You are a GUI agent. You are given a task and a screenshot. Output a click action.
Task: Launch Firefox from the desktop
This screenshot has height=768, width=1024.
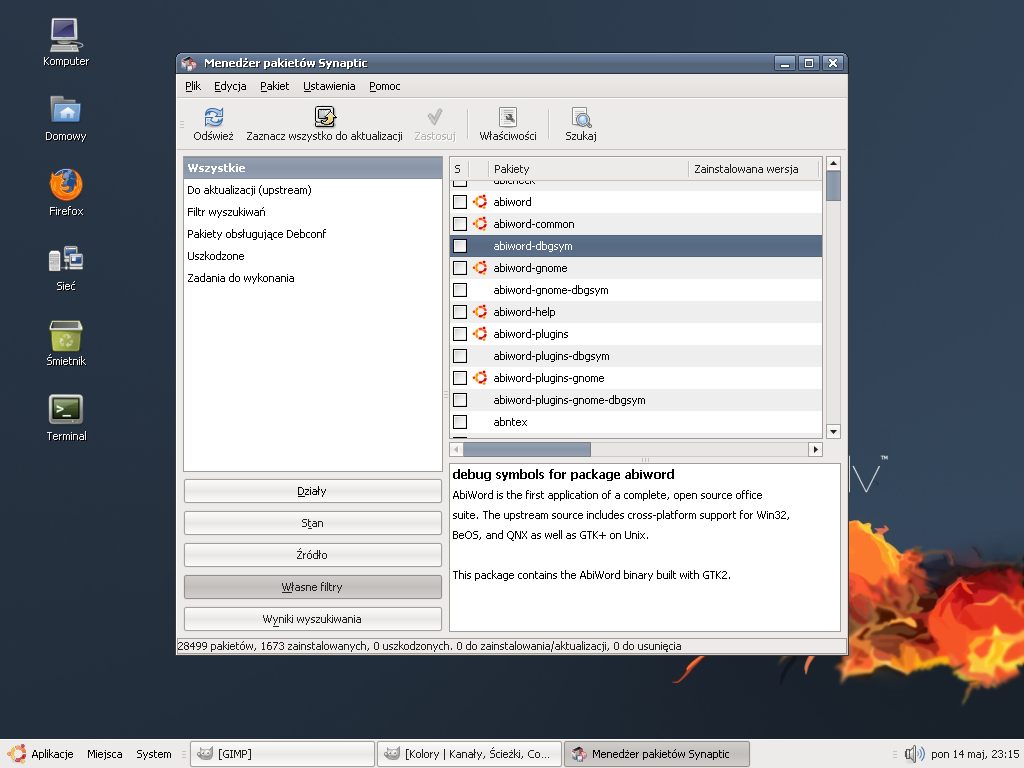point(65,184)
